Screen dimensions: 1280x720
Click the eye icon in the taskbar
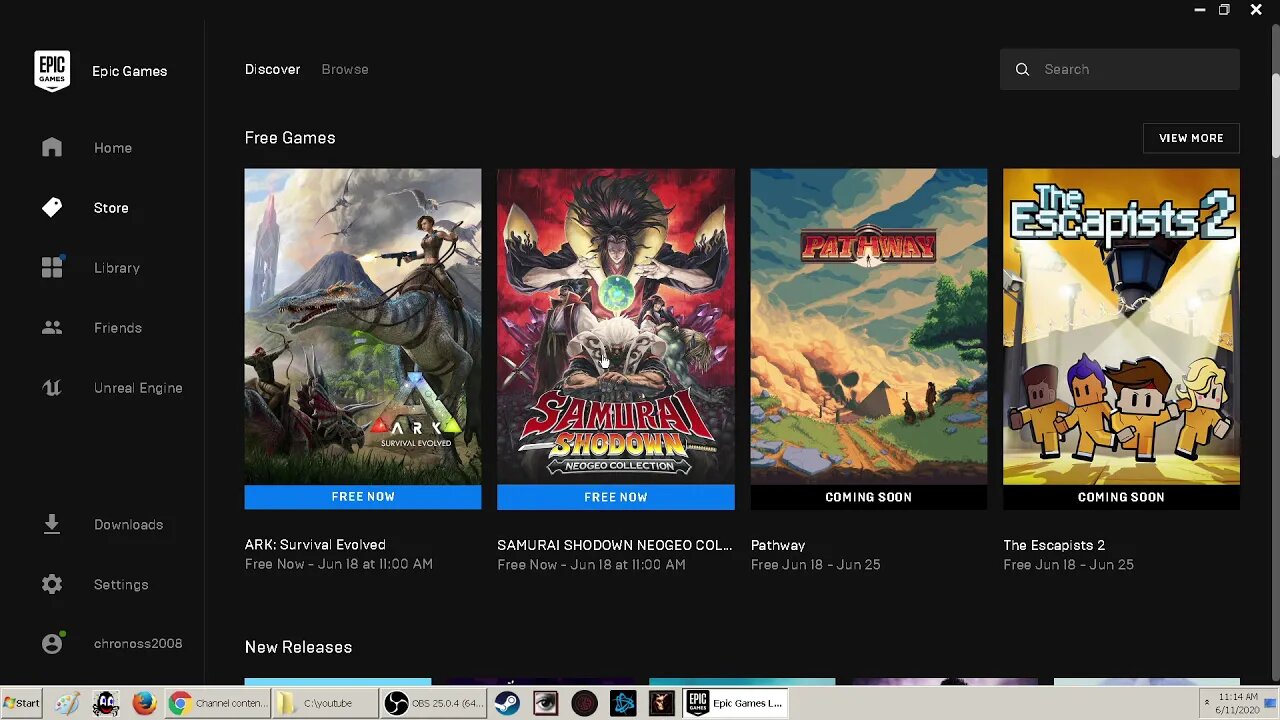point(545,703)
